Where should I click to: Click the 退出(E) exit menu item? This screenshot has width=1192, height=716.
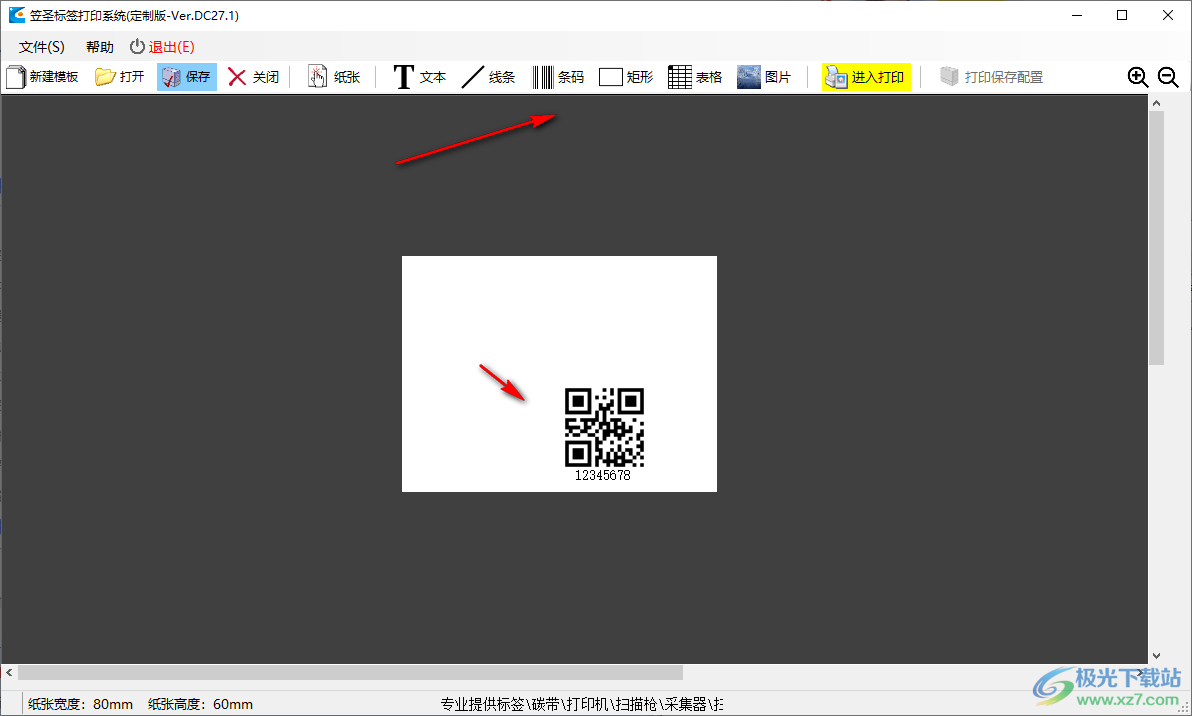(163, 47)
